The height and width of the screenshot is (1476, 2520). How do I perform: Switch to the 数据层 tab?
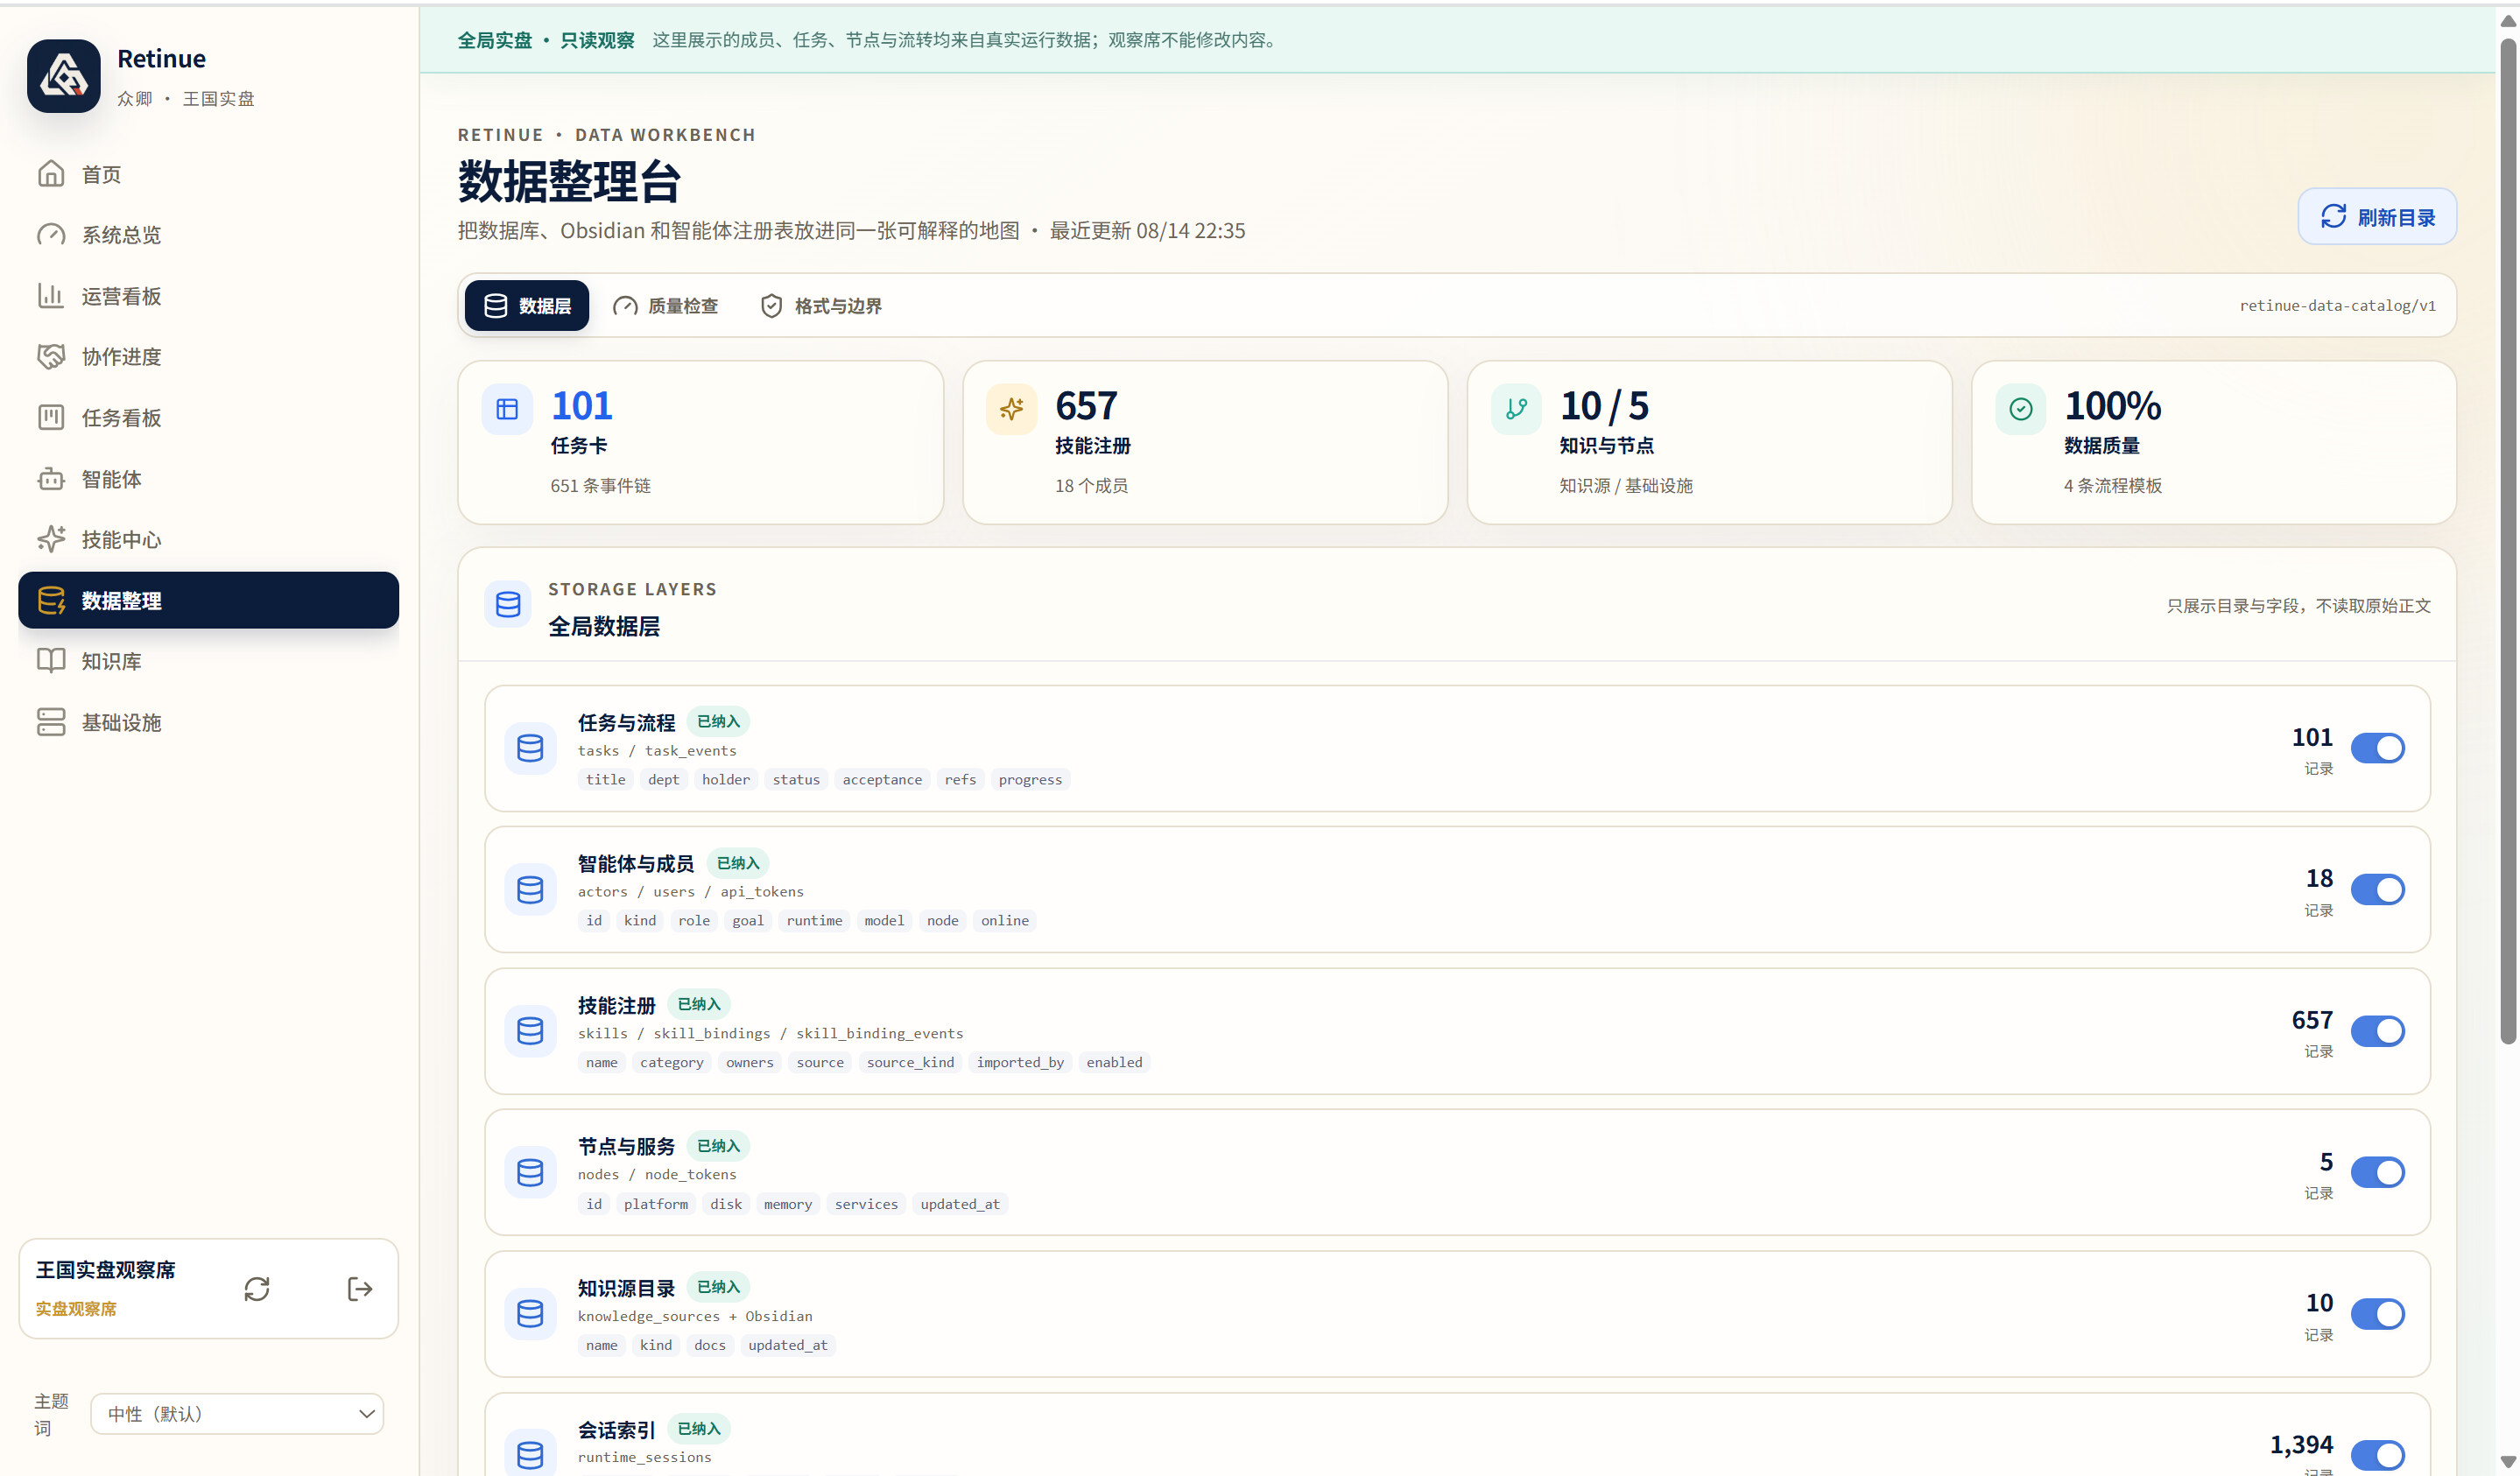(x=527, y=306)
